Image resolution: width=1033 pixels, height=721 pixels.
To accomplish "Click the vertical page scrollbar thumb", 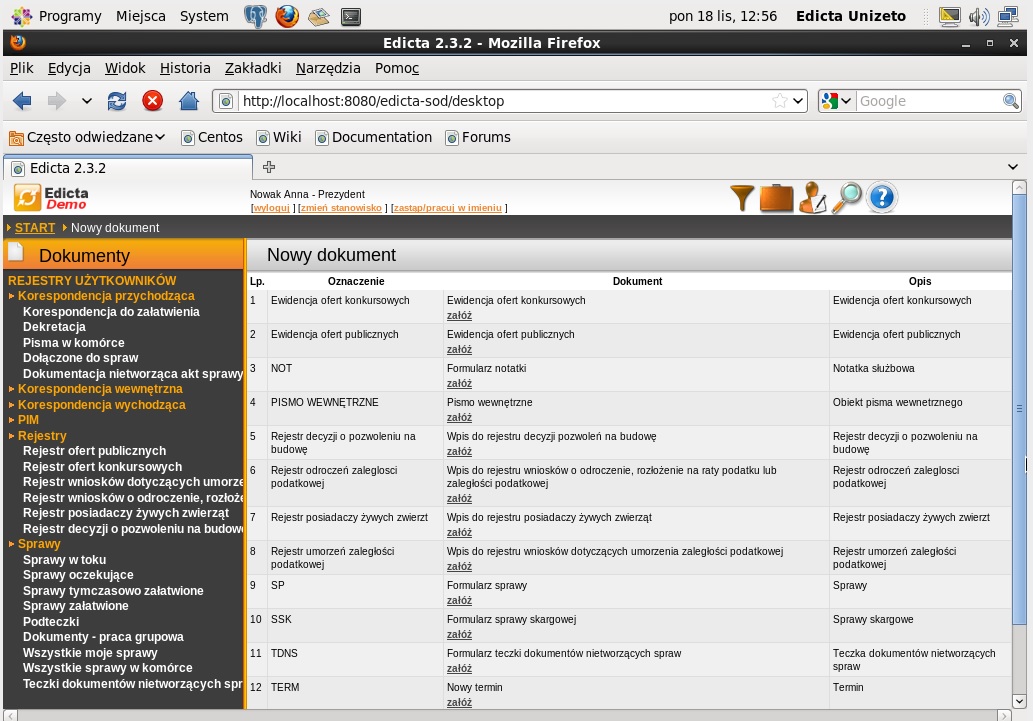I will 1019,409.
